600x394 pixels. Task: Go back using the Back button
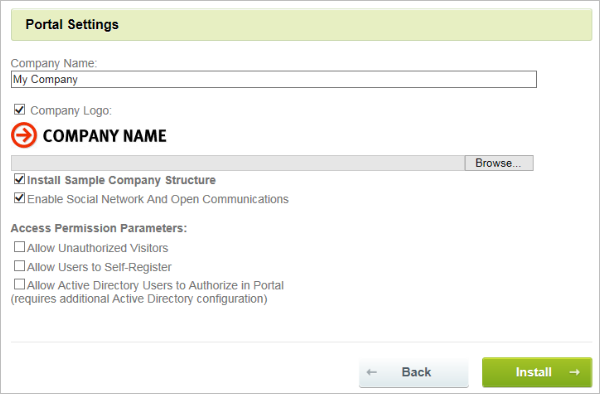414,372
